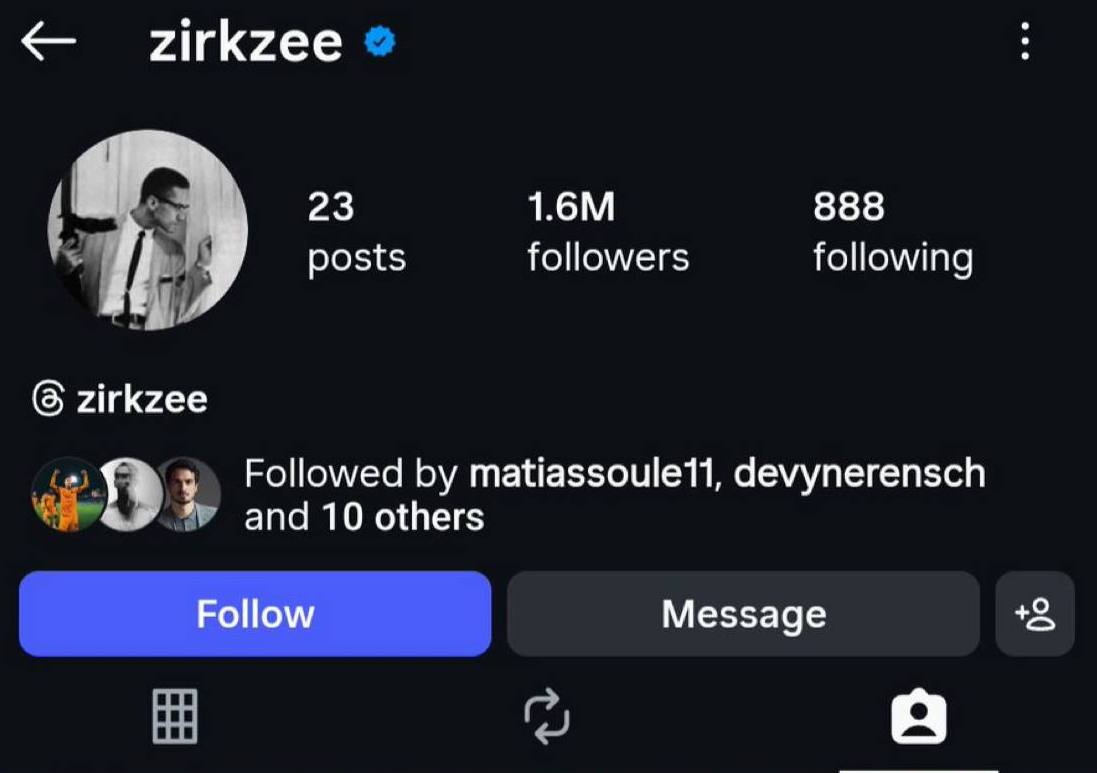Open devynerensch's profile from followed-by text
Screen dimensions: 1097x773
(x=859, y=473)
